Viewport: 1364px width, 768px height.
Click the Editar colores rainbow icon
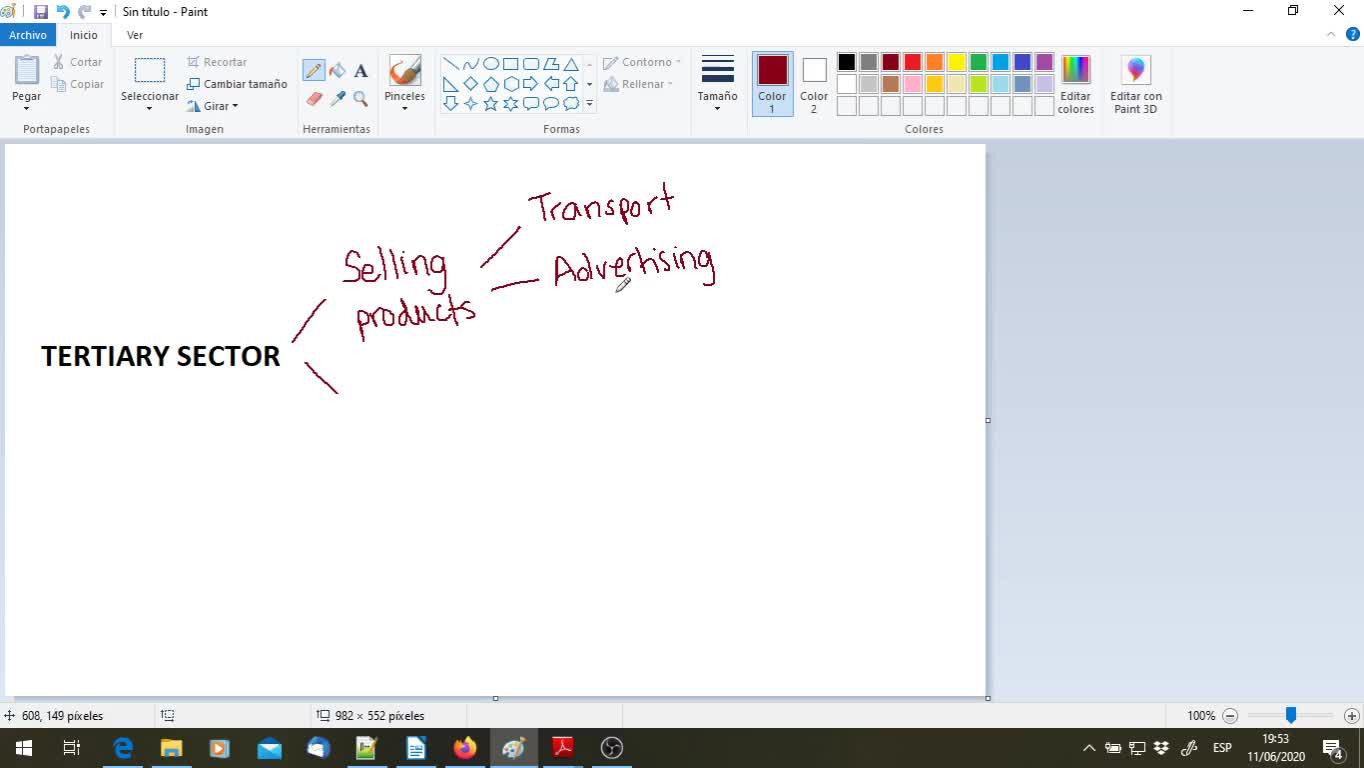click(x=1075, y=70)
